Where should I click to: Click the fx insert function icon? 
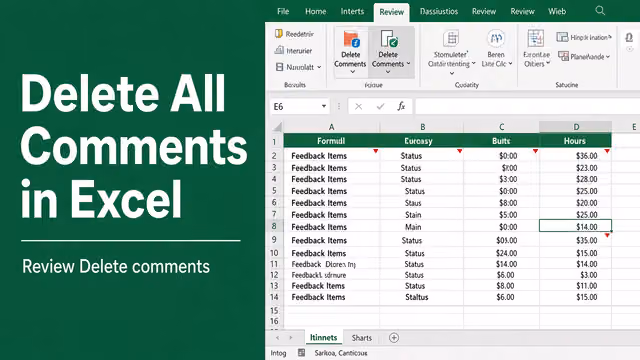click(x=401, y=107)
